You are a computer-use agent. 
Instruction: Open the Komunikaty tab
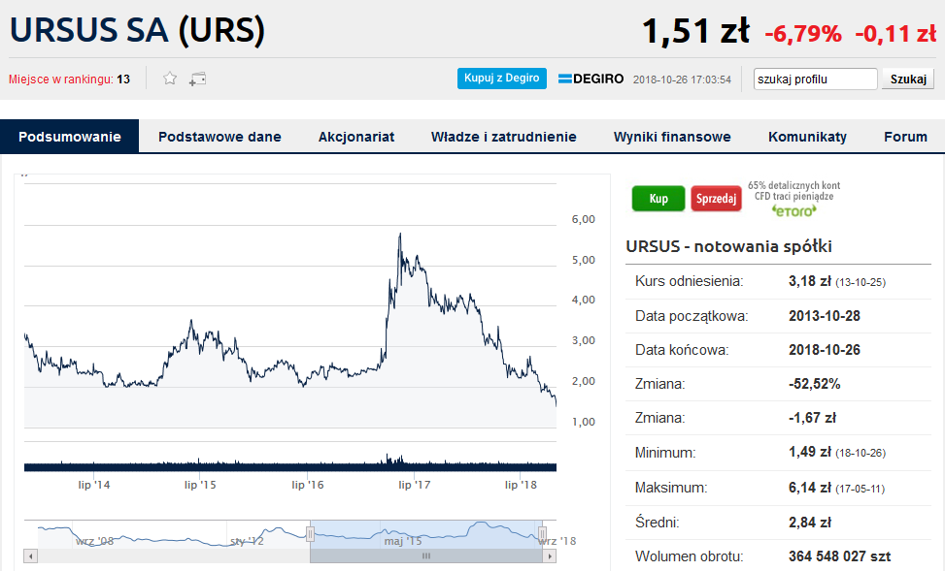807,137
